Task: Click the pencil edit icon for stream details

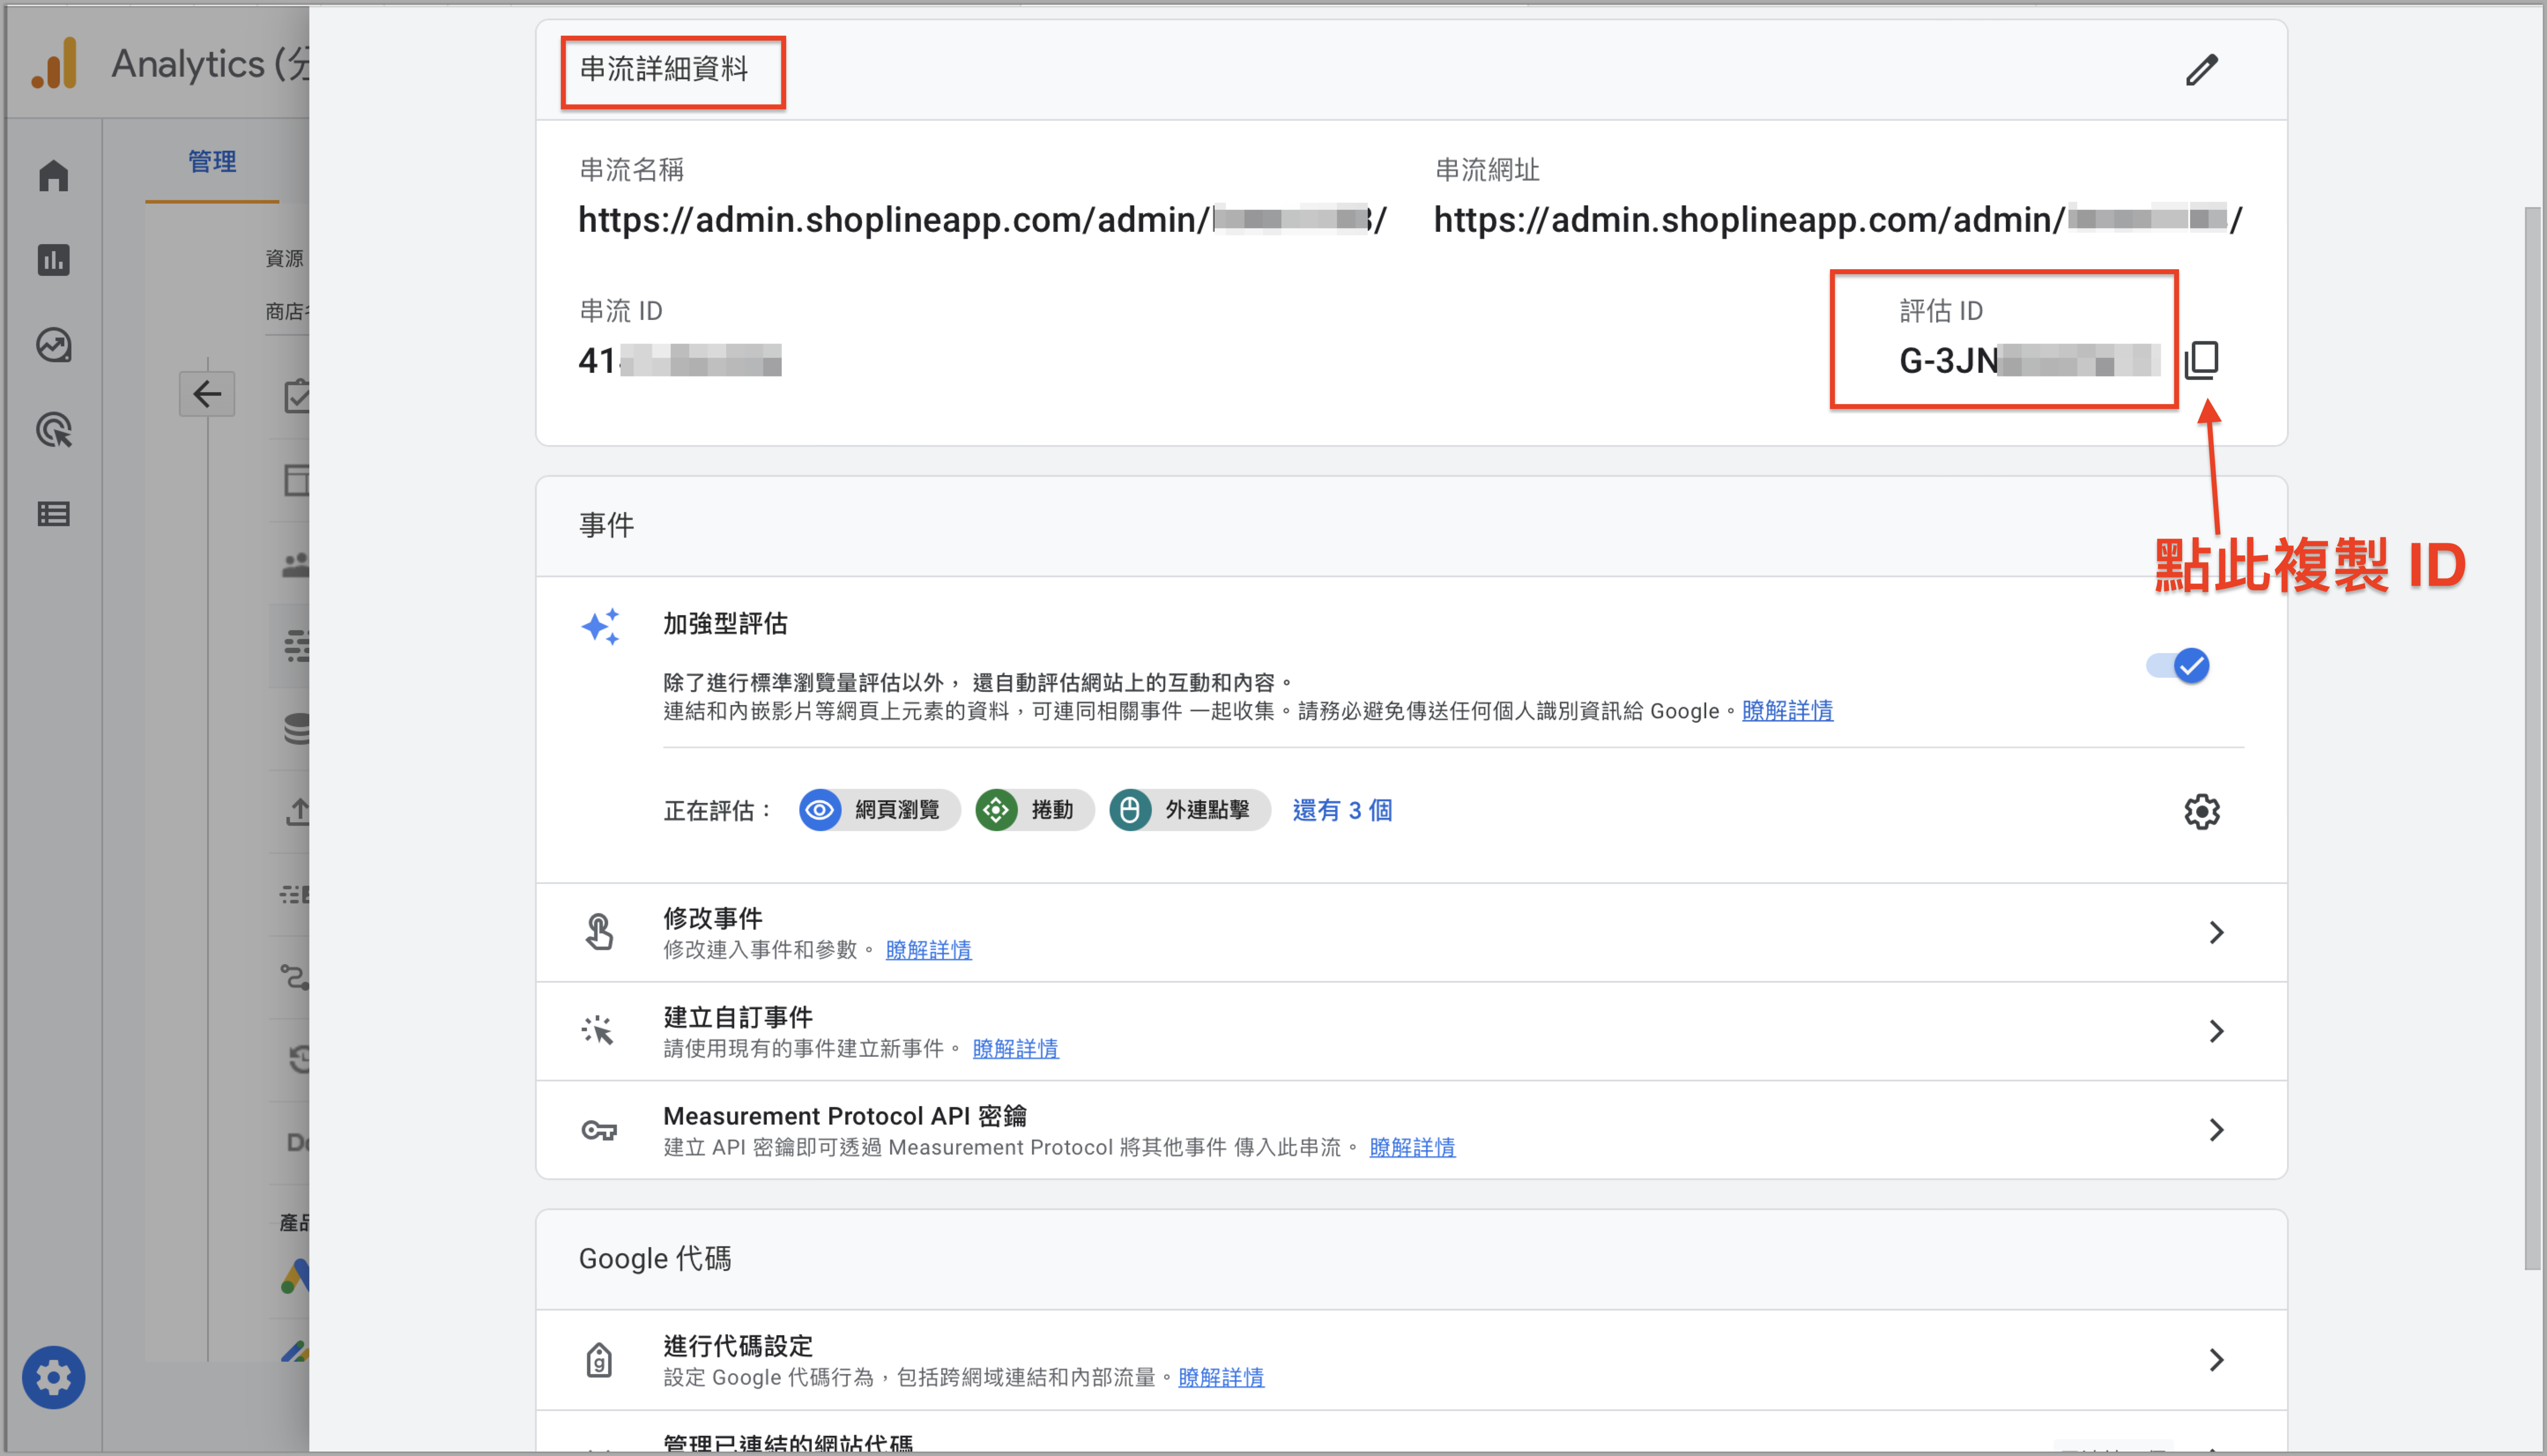Action: (x=2201, y=70)
